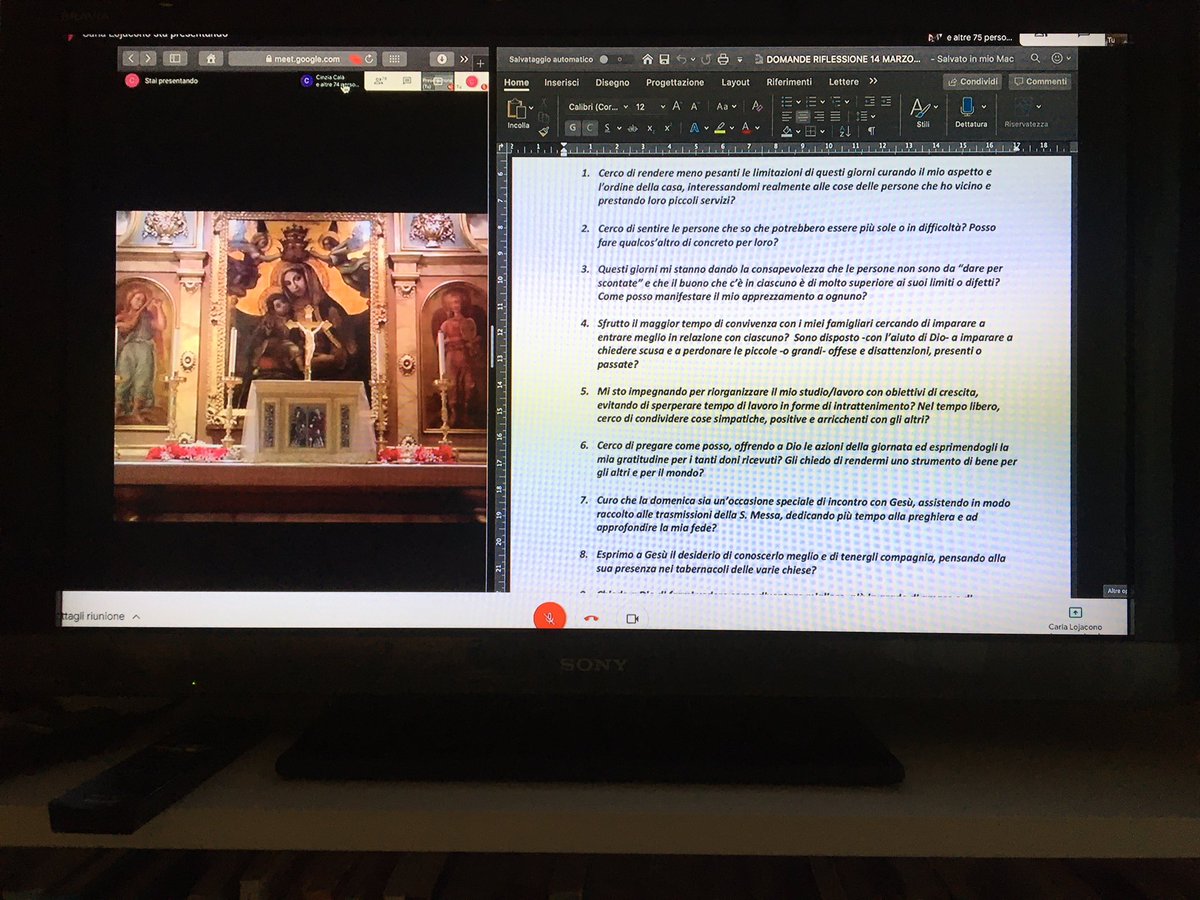Copy formatting with the format painter
This screenshot has height=900, width=1200.
pos(543,131)
